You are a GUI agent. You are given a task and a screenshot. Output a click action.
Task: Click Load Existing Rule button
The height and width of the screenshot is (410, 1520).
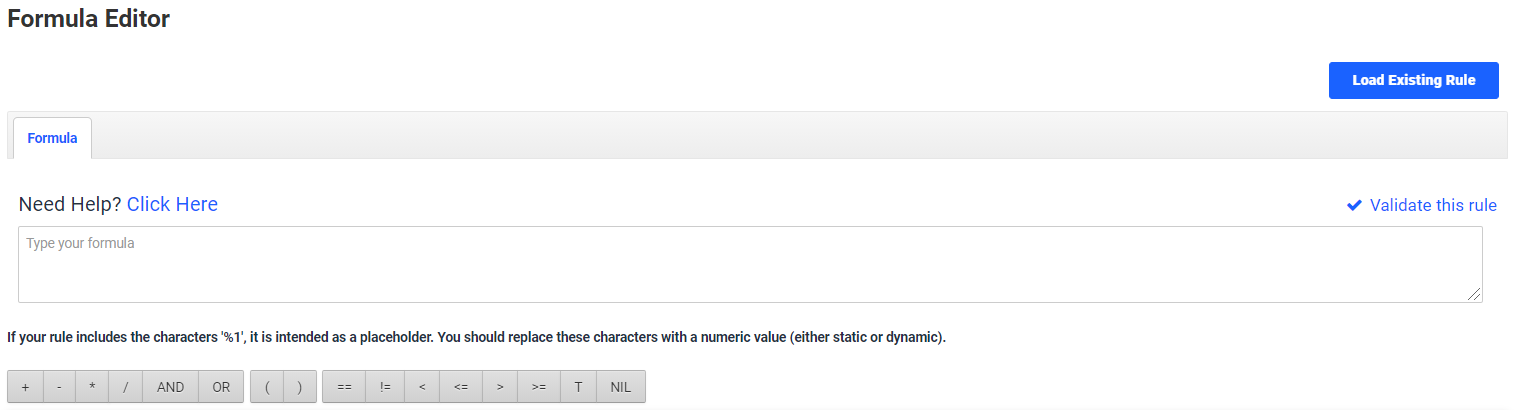(x=1413, y=80)
